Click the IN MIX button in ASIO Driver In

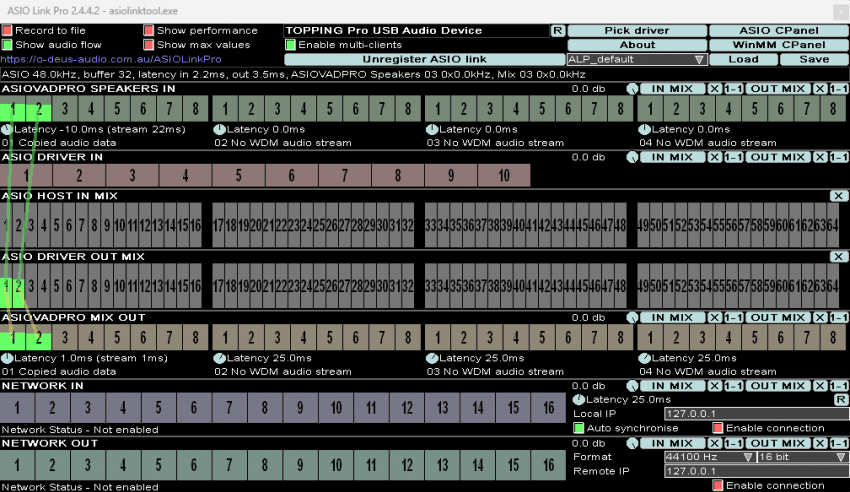(x=672, y=157)
